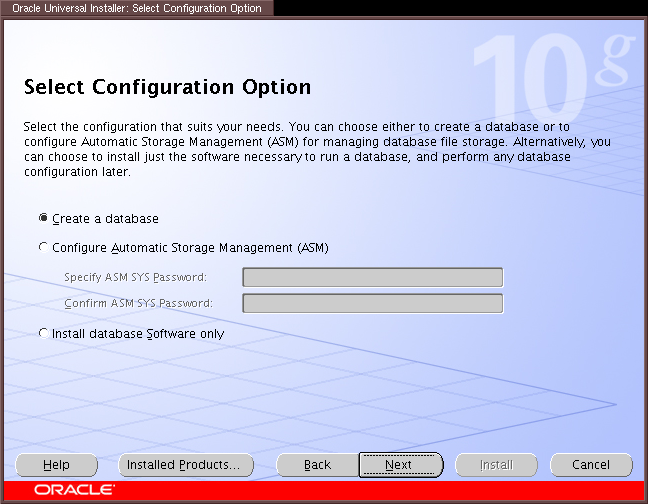Open the Help button

pos(57,465)
